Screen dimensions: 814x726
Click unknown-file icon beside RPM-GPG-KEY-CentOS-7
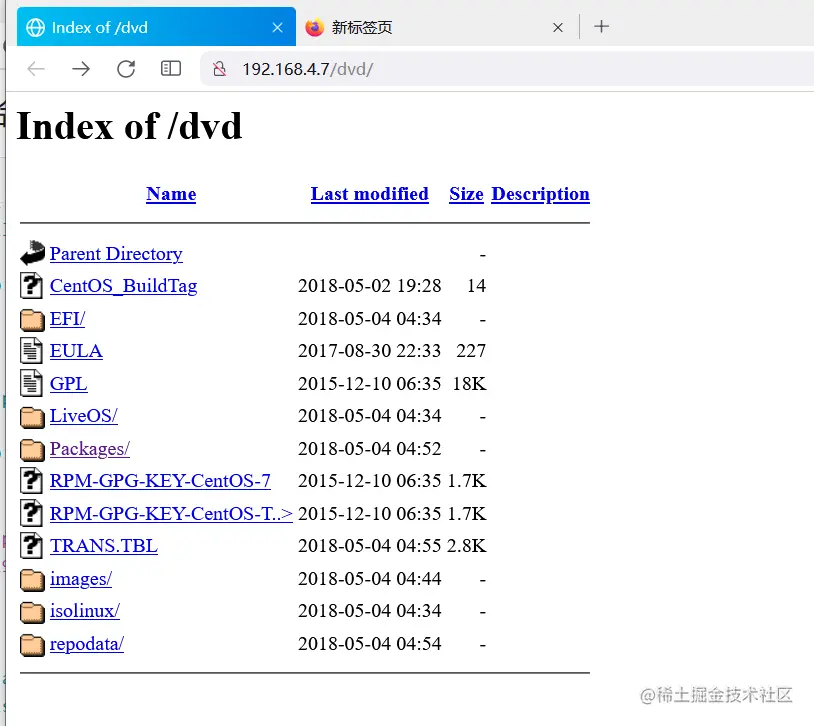tap(32, 480)
